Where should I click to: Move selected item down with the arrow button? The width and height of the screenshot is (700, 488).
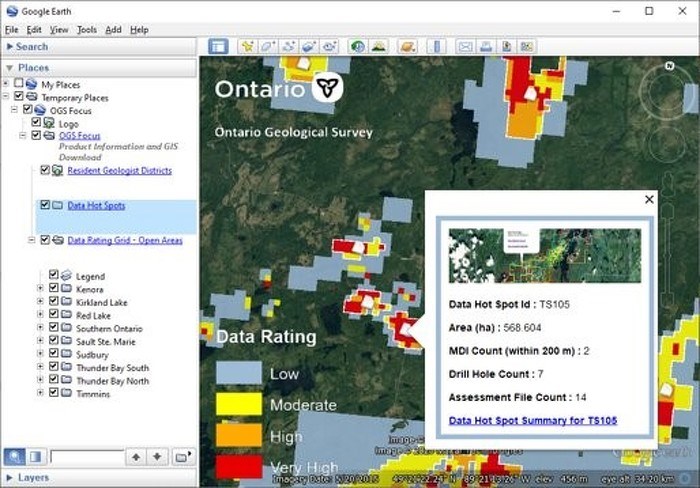pyautogui.click(x=157, y=457)
